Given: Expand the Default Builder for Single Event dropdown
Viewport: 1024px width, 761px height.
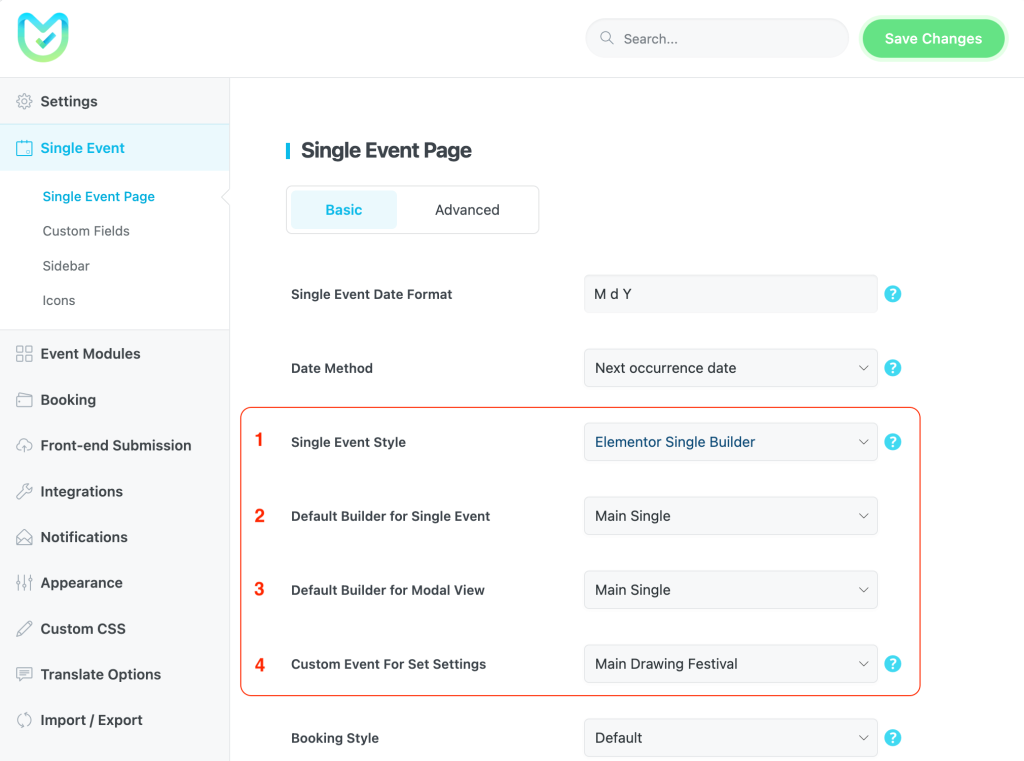Looking at the screenshot, I should 730,516.
